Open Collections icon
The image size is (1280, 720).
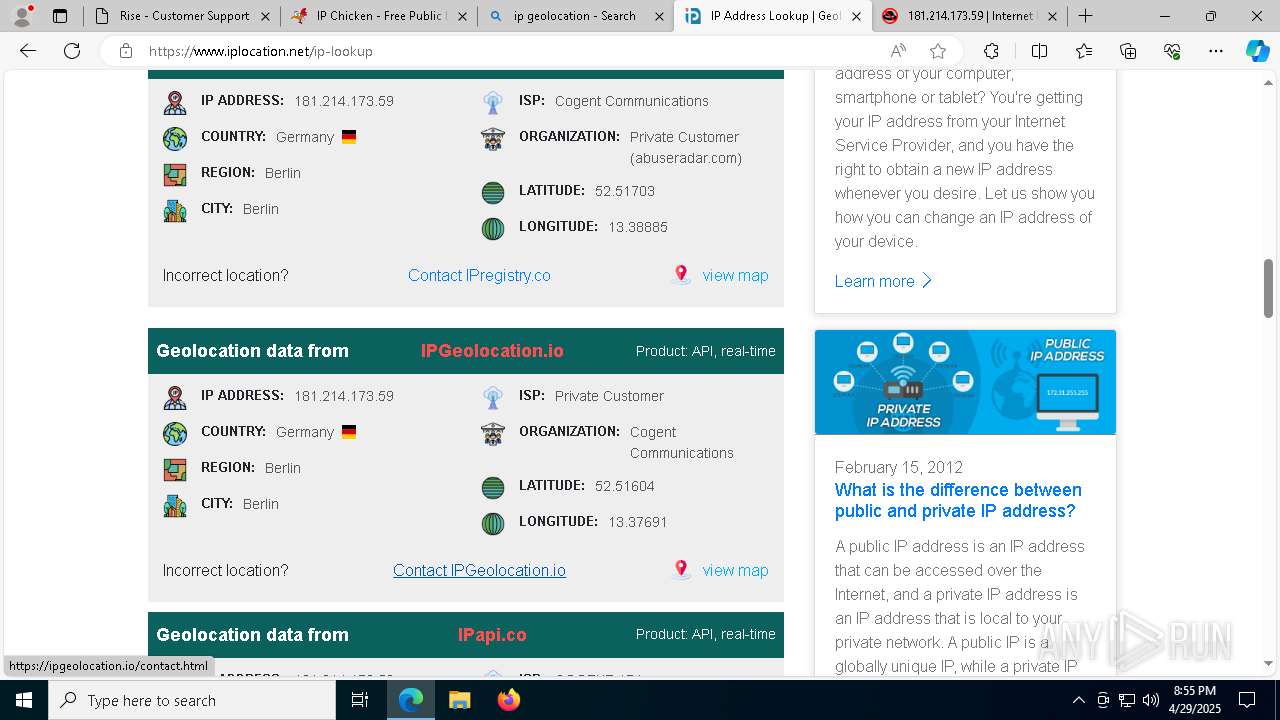[1128, 51]
